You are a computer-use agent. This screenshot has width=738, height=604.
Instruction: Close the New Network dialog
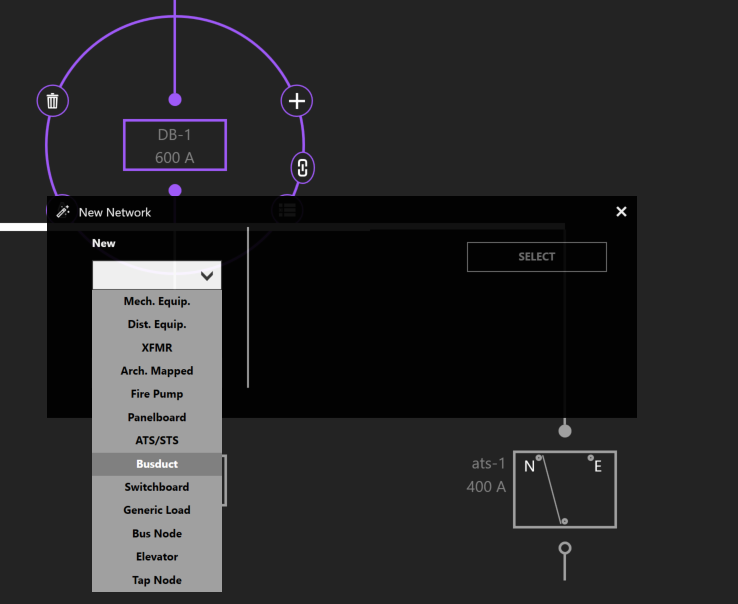pos(621,212)
